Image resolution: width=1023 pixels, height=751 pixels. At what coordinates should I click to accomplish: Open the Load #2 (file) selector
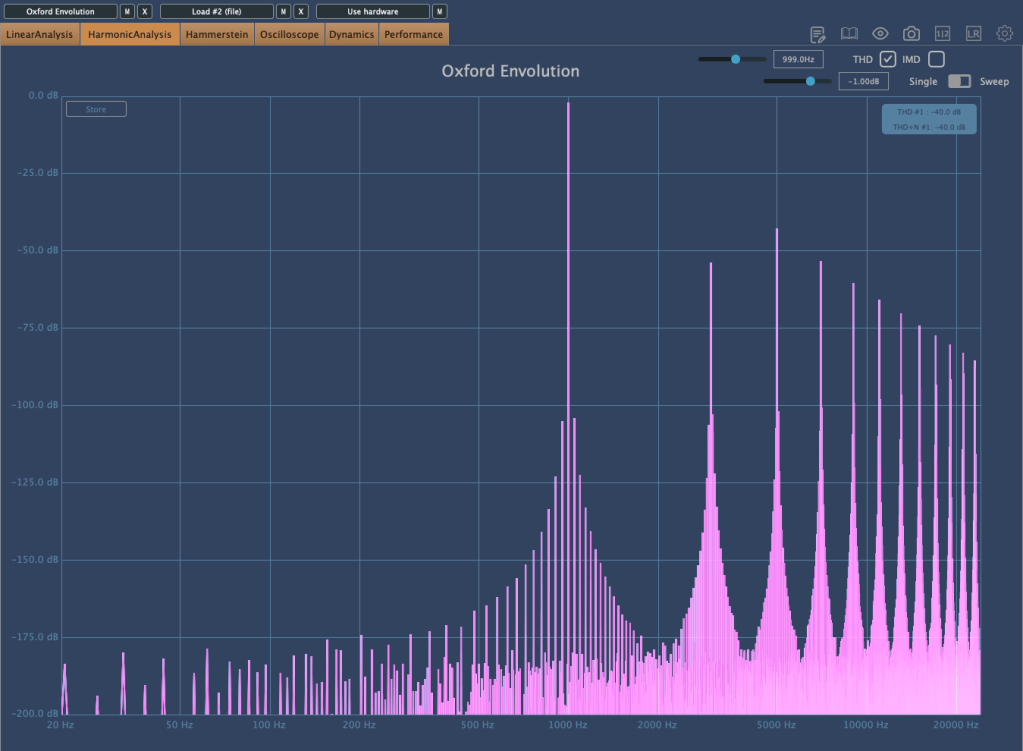click(216, 11)
